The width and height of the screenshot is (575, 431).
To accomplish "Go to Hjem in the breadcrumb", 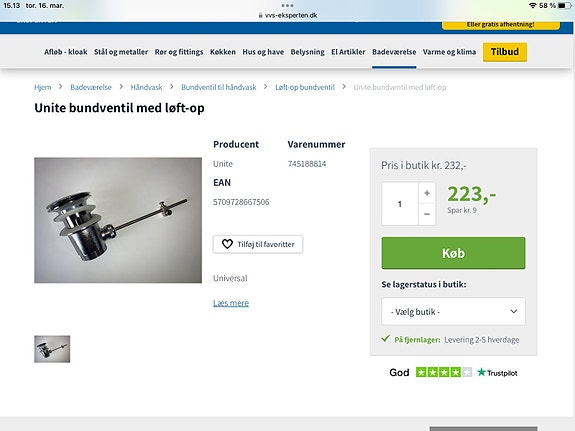I will (x=43, y=87).
